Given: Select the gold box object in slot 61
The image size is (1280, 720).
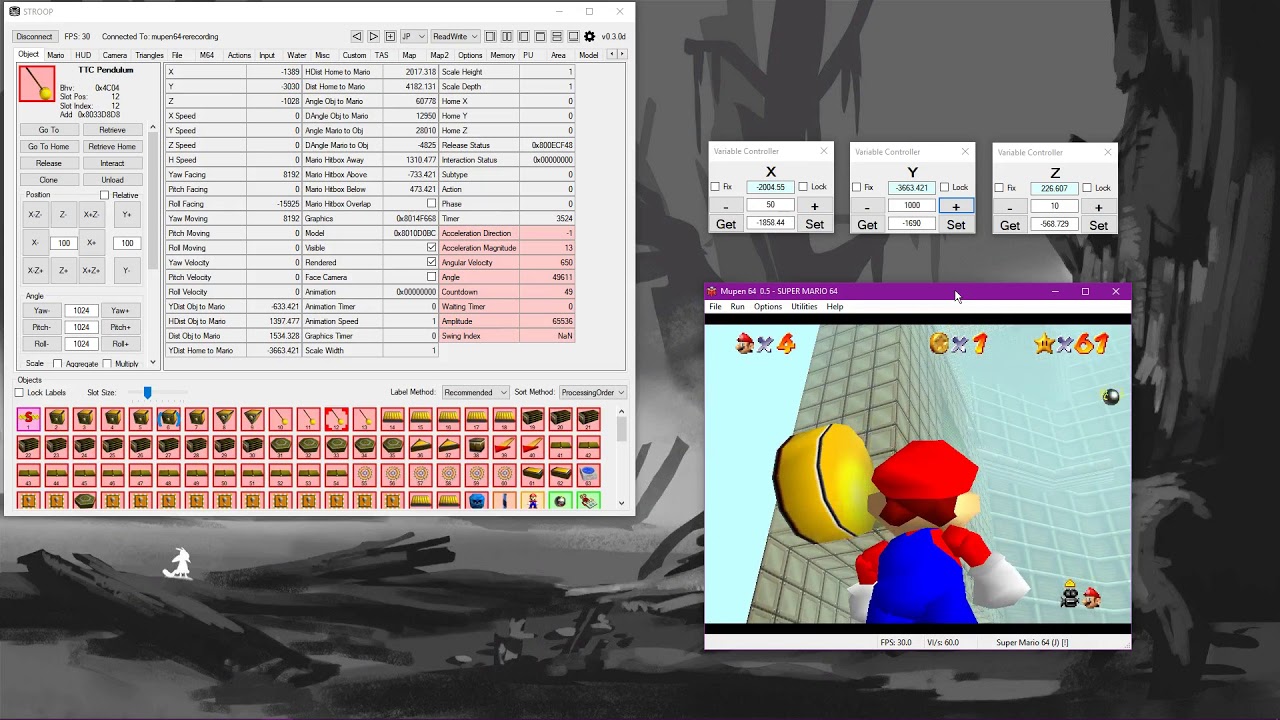Looking at the screenshot, I should click(x=532, y=473).
